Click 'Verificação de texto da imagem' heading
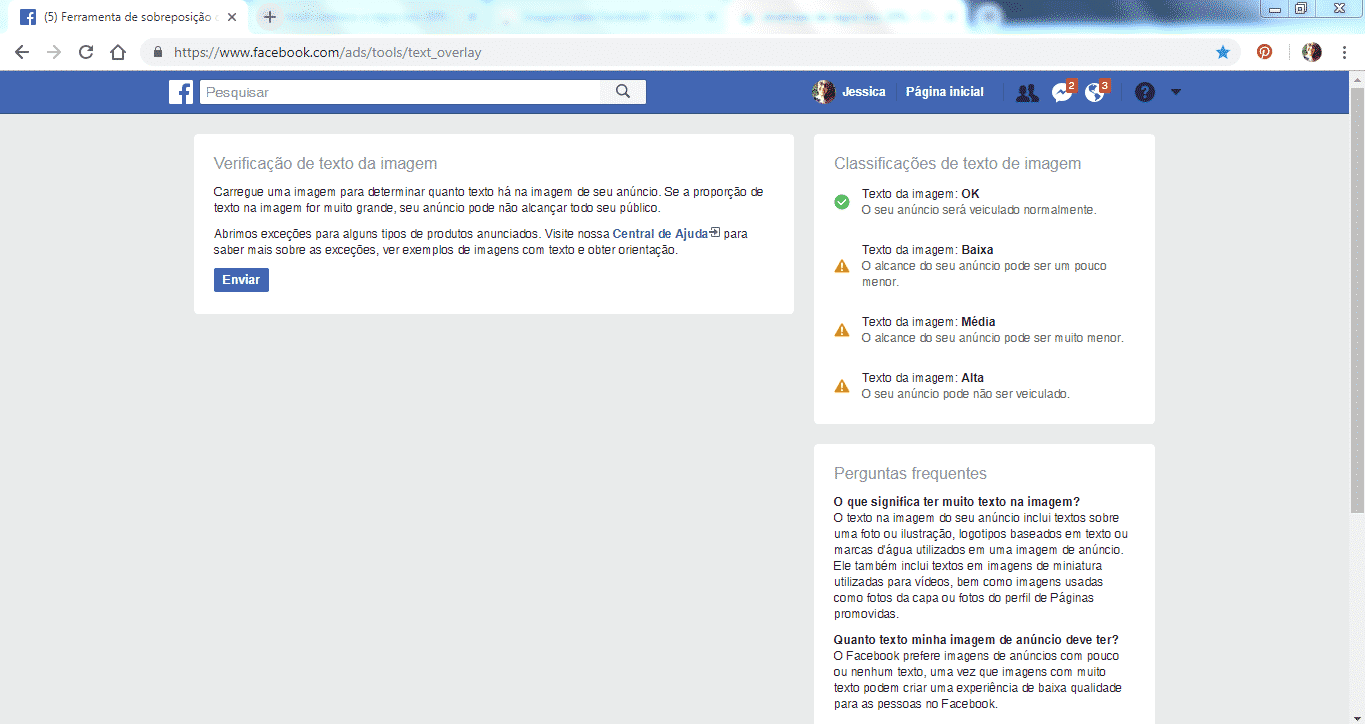The width and height of the screenshot is (1365, 724). coord(325,164)
